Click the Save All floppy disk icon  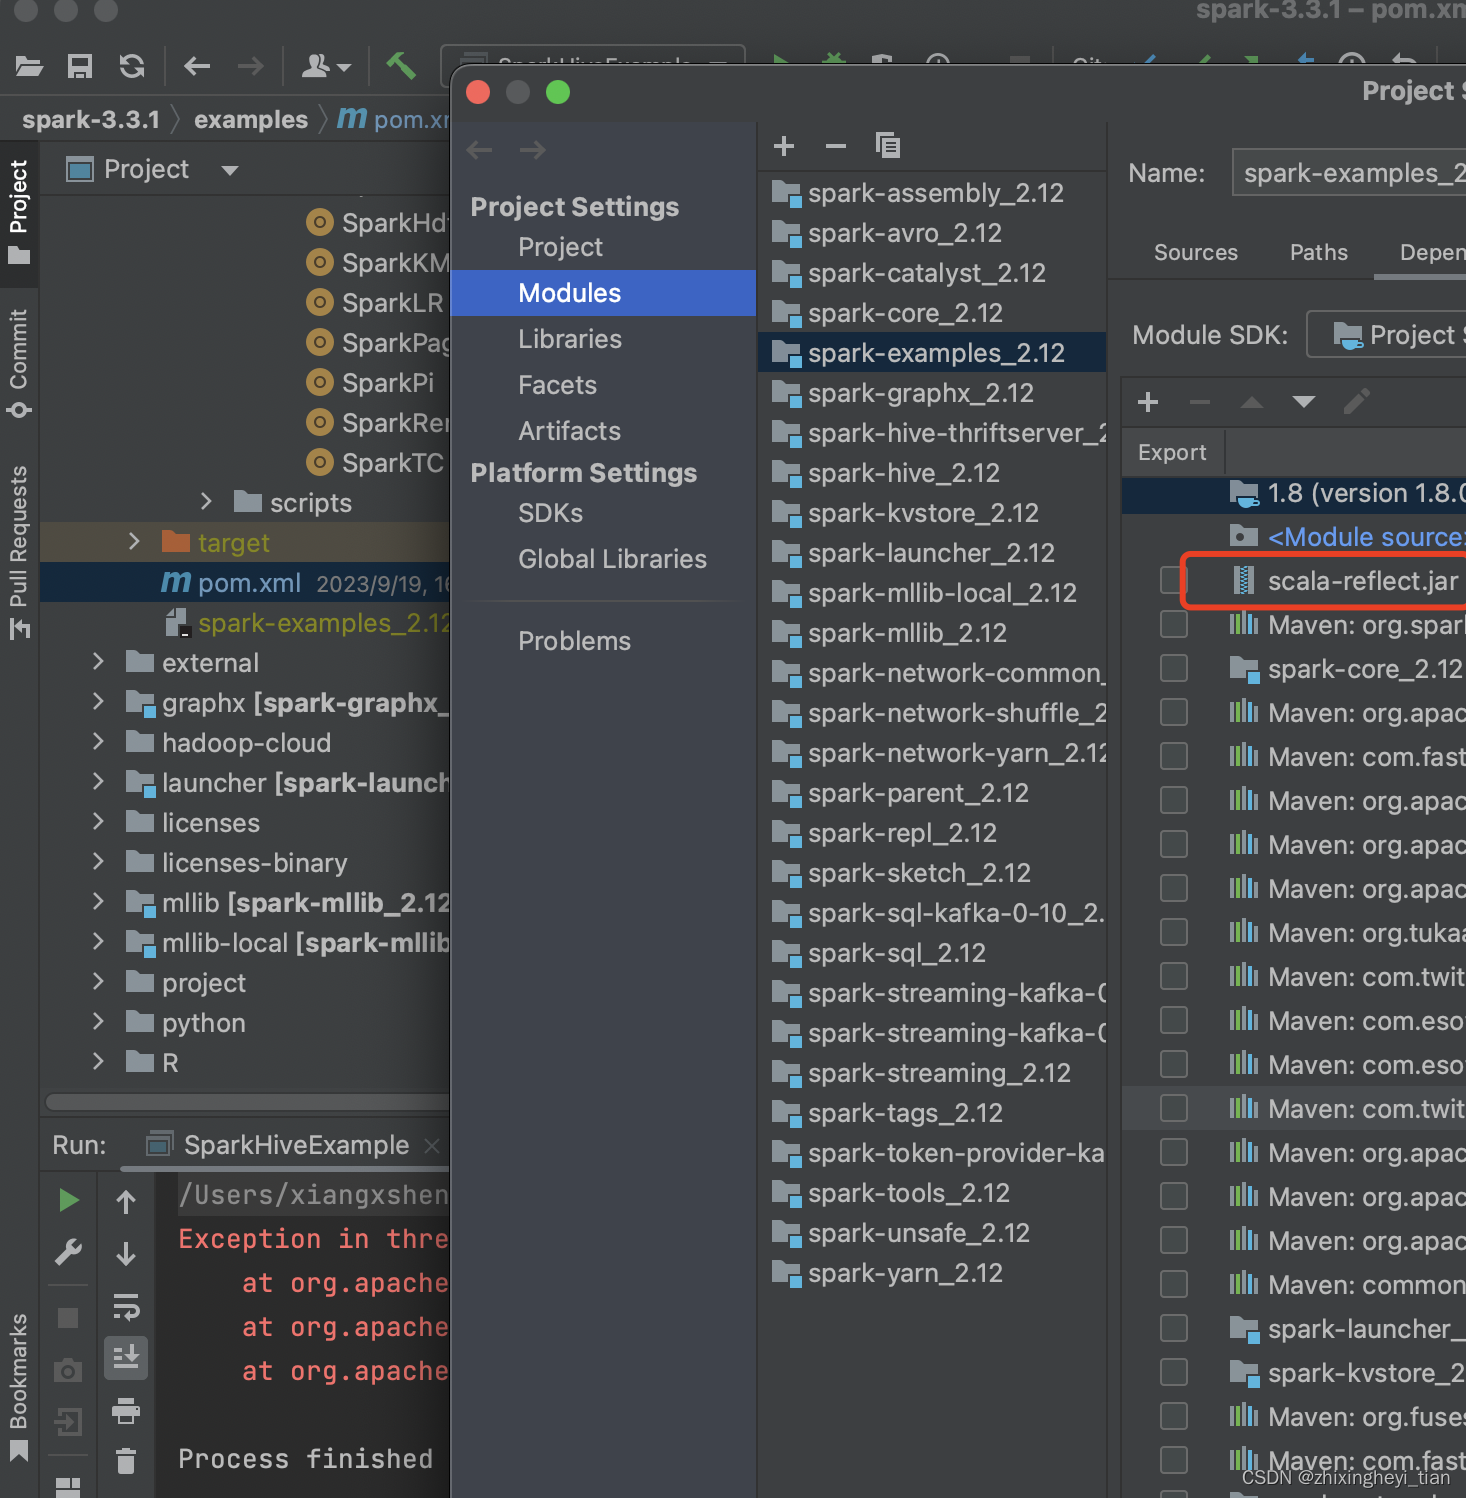click(80, 67)
